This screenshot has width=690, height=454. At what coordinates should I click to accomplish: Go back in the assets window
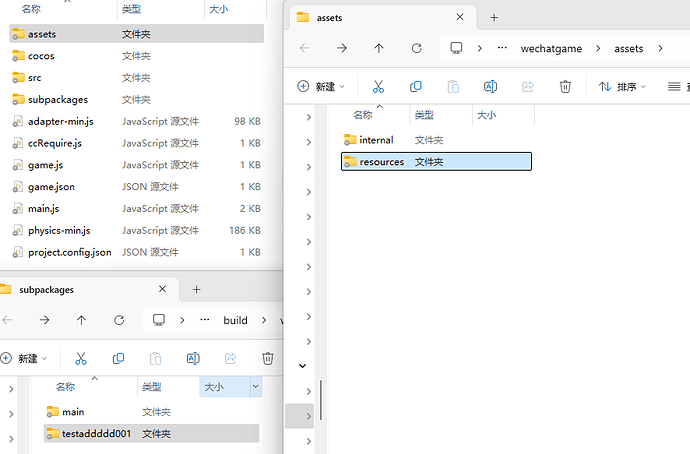point(305,48)
